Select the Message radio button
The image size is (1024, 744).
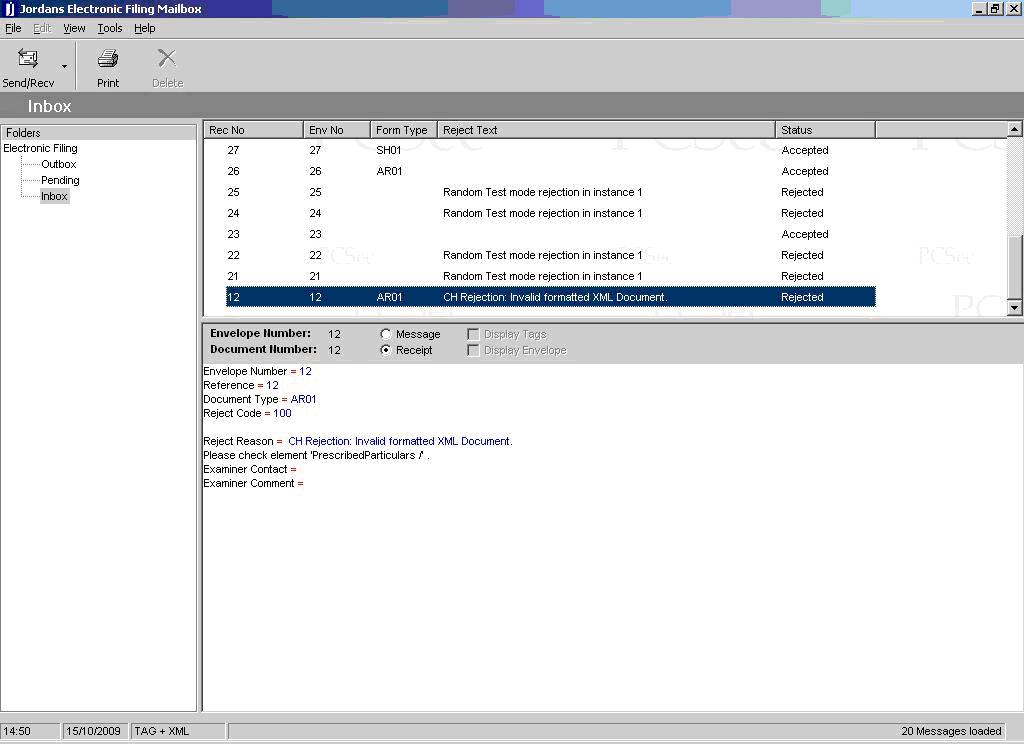pos(386,334)
